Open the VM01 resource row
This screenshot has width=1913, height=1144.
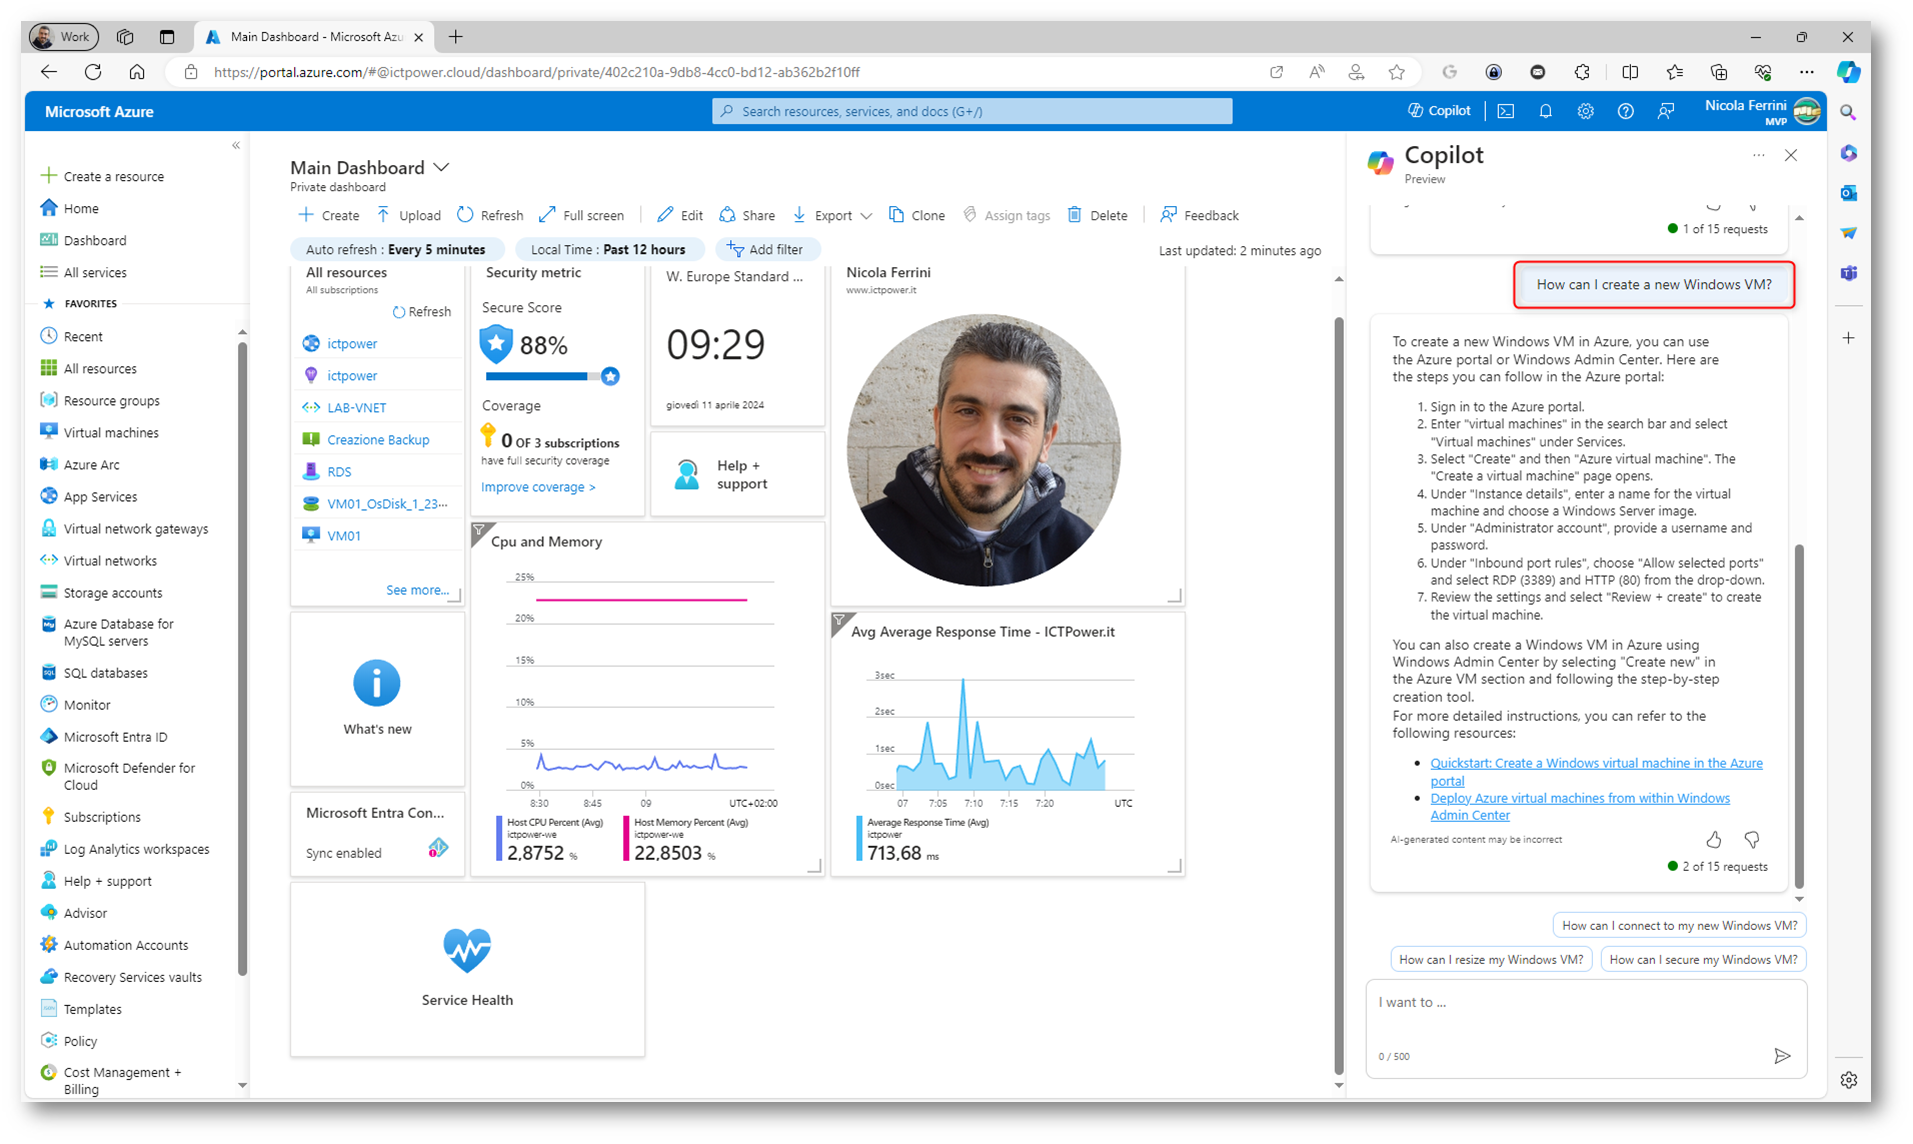tap(377, 536)
